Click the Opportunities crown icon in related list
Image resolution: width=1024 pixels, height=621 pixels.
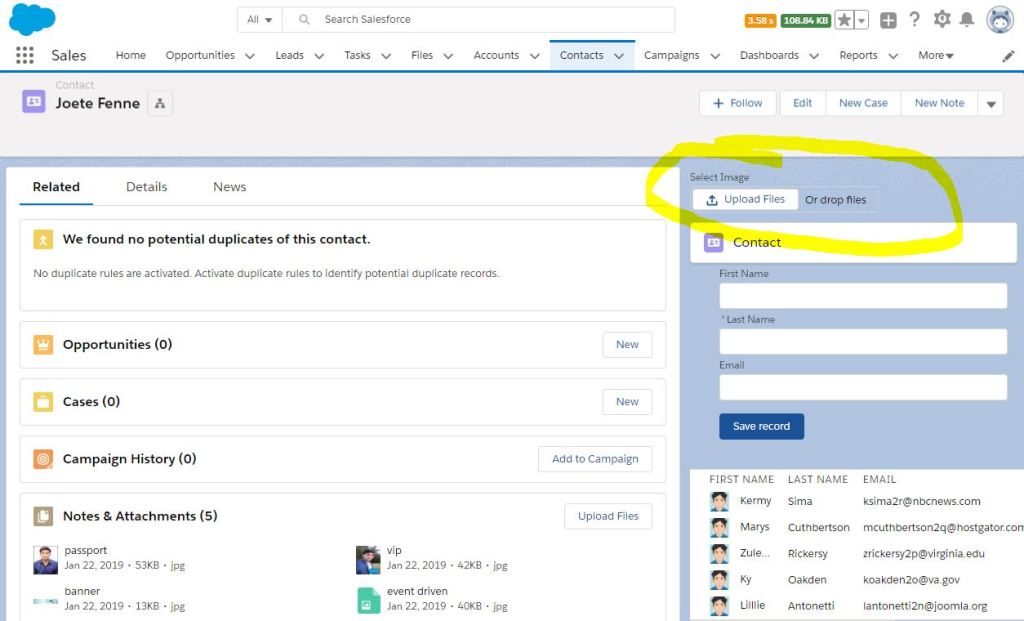coord(43,344)
